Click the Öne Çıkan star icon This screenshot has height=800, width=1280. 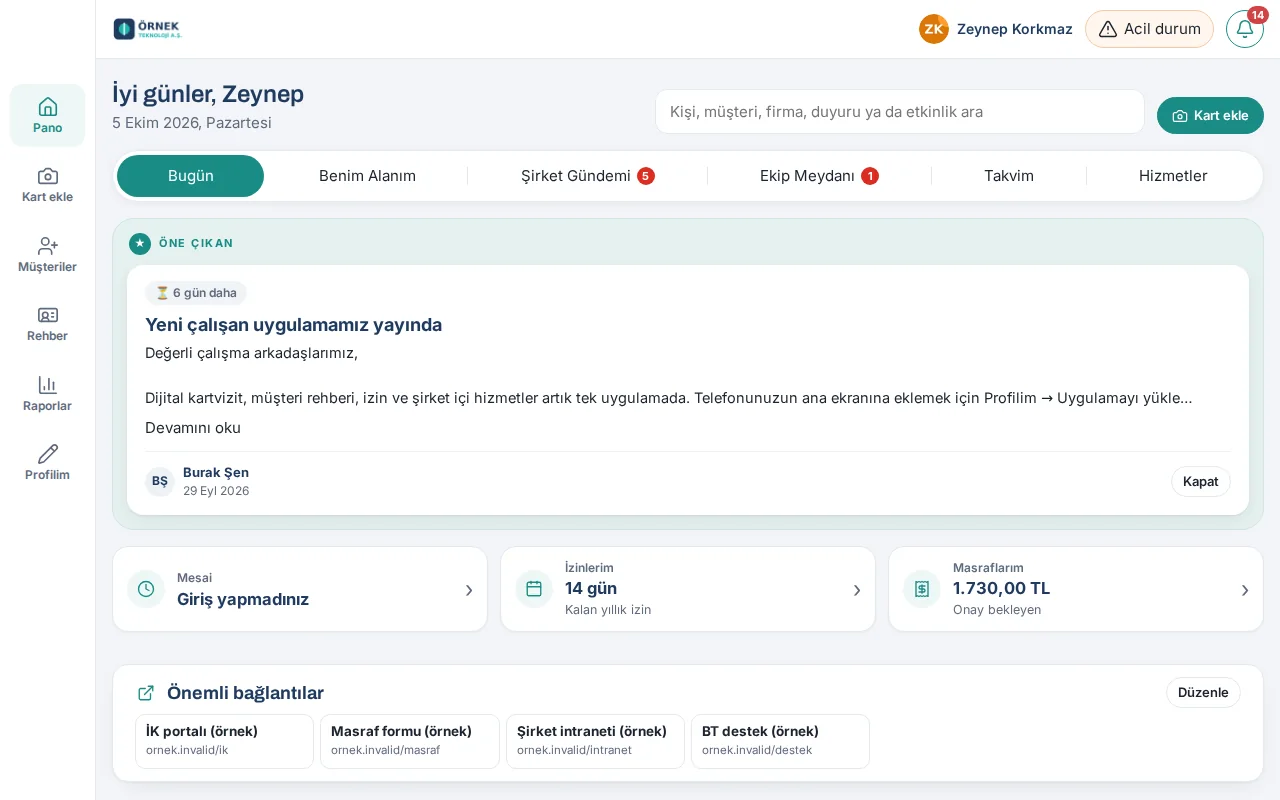[140, 243]
